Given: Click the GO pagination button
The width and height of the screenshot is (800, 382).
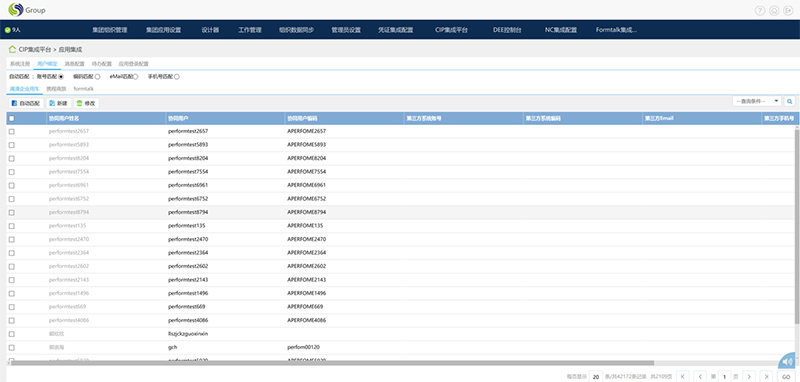Looking at the screenshot, I should [786, 376].
